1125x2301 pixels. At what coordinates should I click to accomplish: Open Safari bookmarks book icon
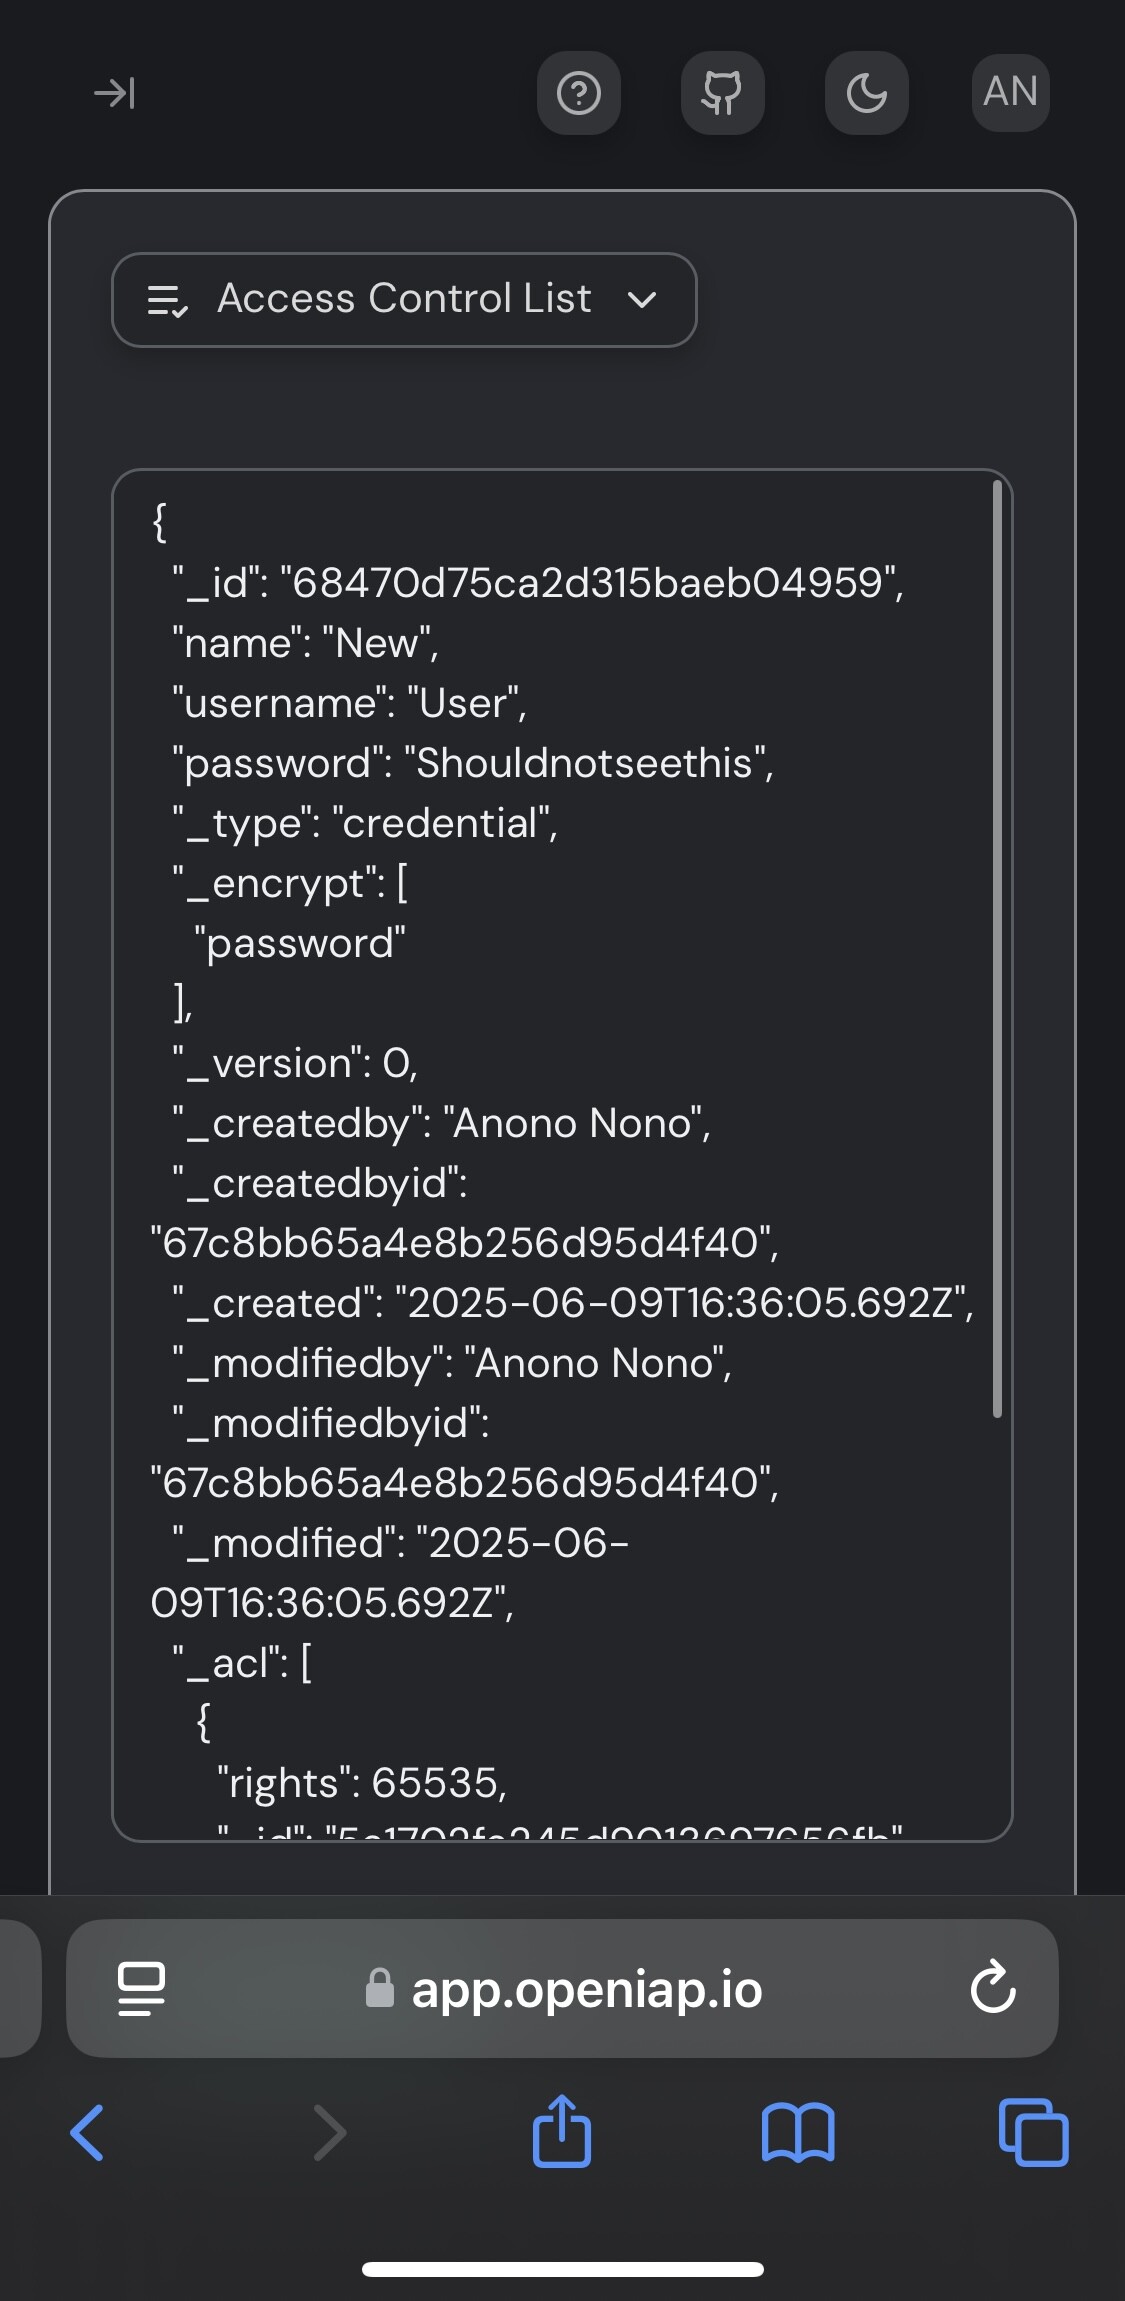[797, 2132]
